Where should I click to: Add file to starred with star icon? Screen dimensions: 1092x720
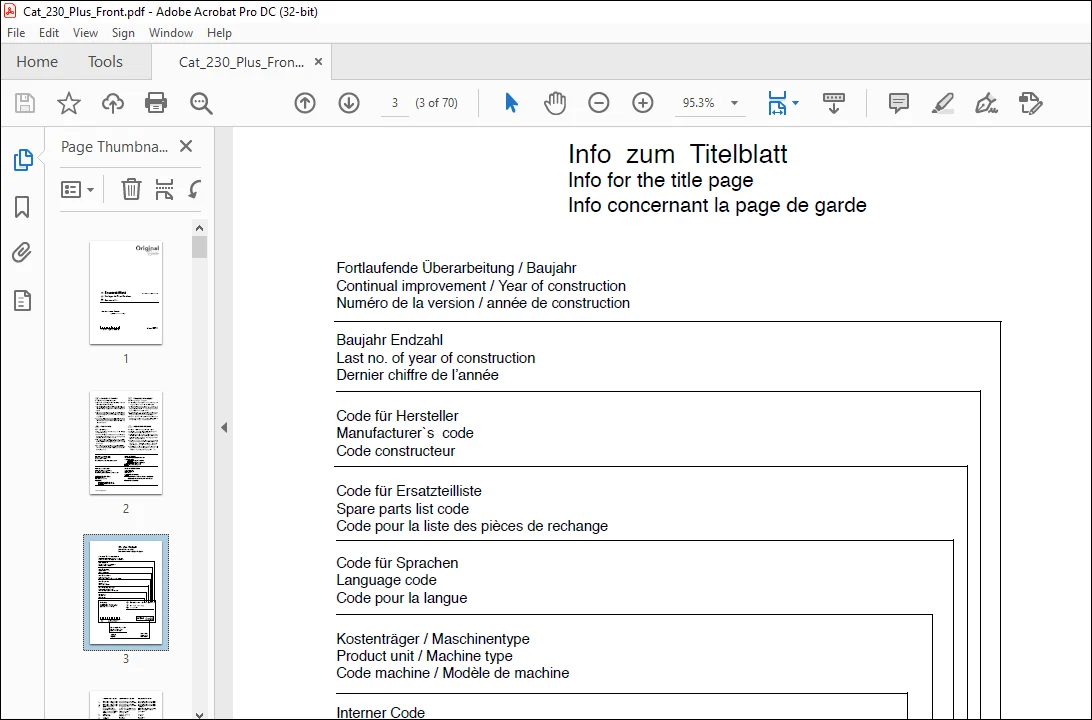pos(68,103)
